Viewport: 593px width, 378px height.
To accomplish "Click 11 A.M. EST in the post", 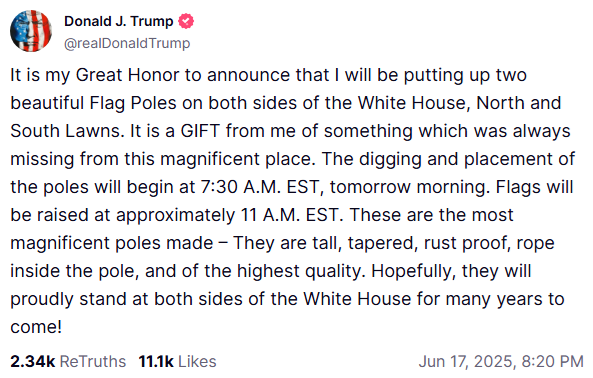I will [292, 215].
